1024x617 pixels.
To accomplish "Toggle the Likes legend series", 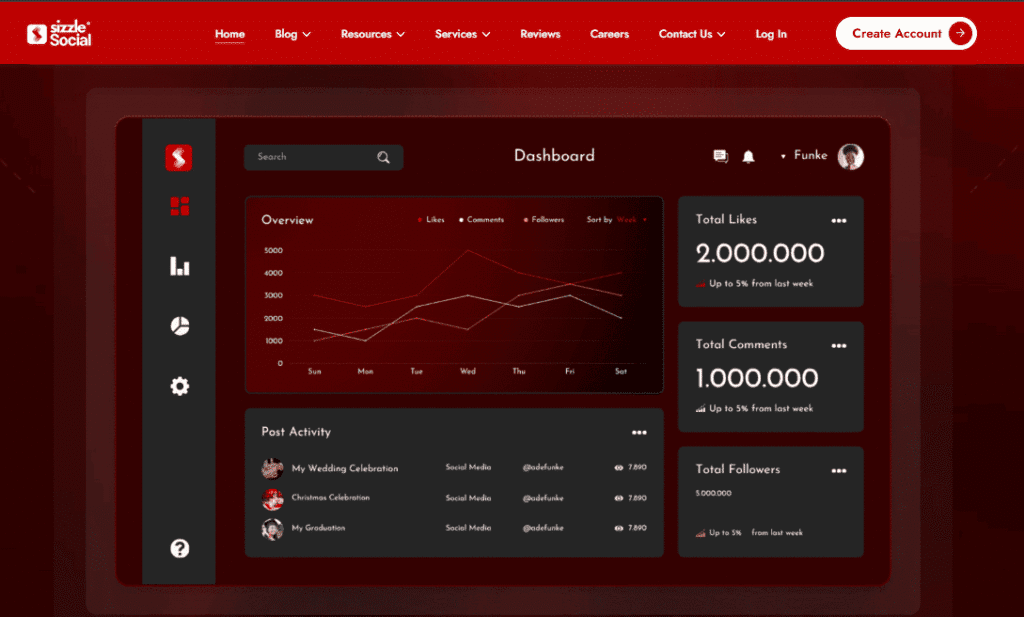I will coord(431,220).
